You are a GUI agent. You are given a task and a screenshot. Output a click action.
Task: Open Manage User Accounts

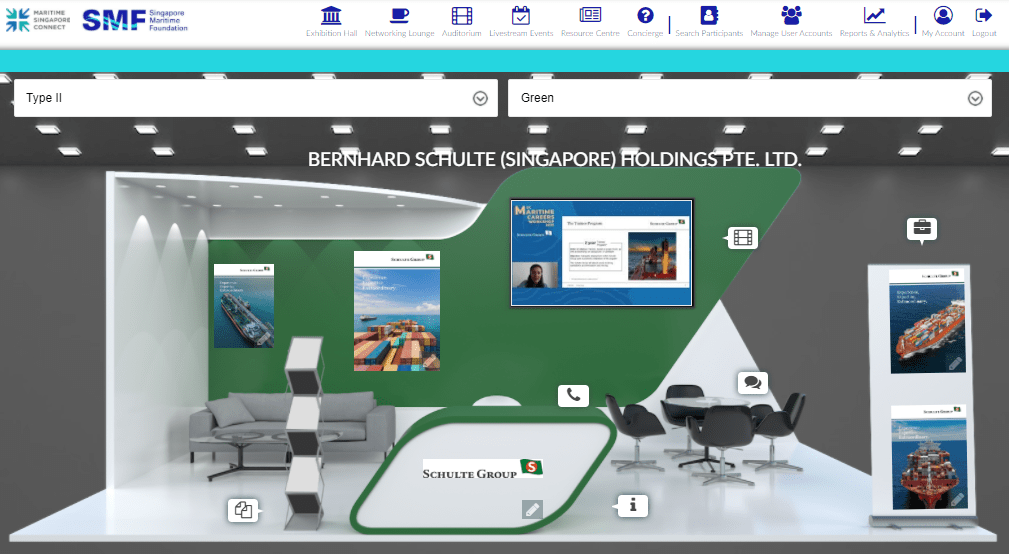coord(791,22)
